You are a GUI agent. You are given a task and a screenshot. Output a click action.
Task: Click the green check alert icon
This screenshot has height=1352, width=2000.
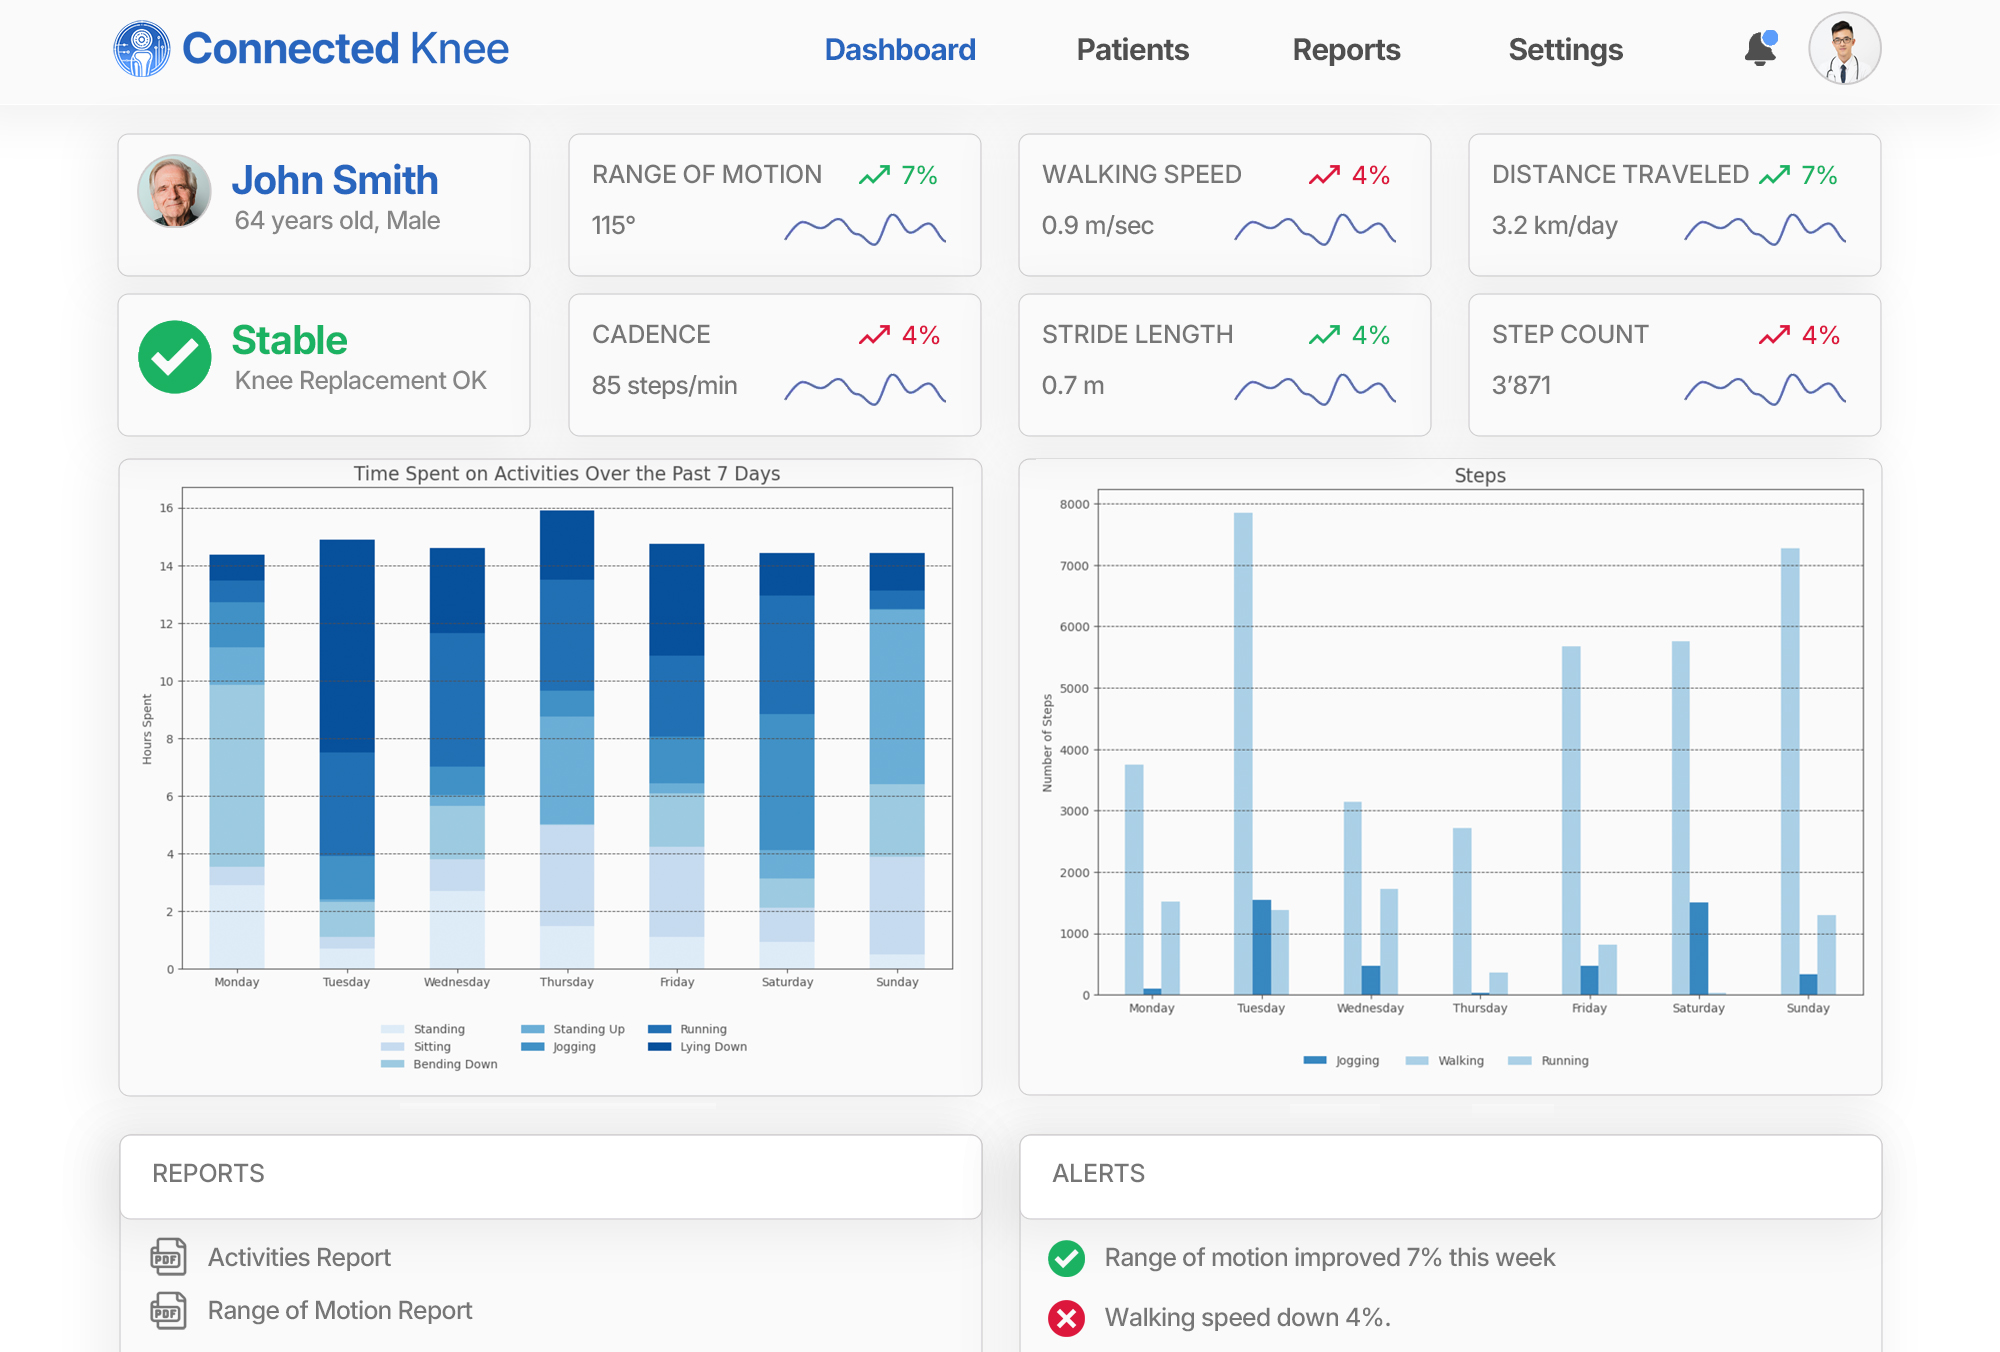click(1066, 1258)
